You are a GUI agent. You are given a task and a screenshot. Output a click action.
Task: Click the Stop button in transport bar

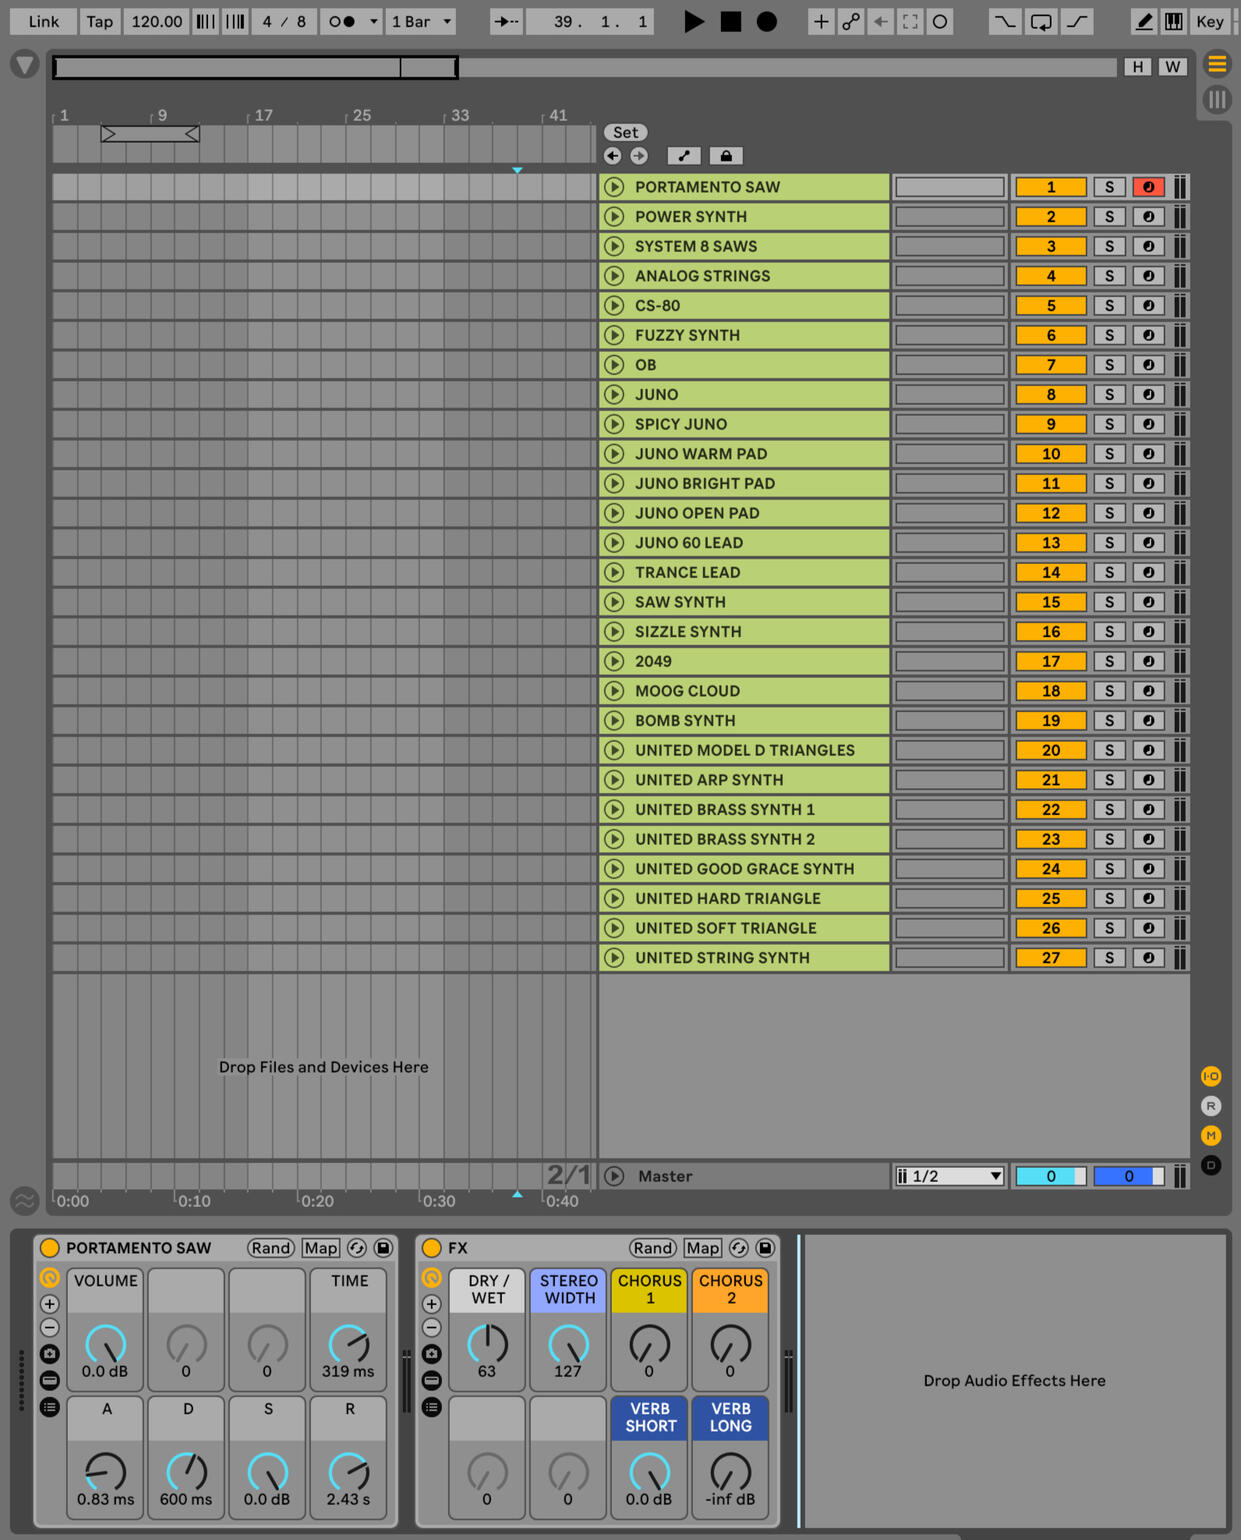click(x=731, y=21)
